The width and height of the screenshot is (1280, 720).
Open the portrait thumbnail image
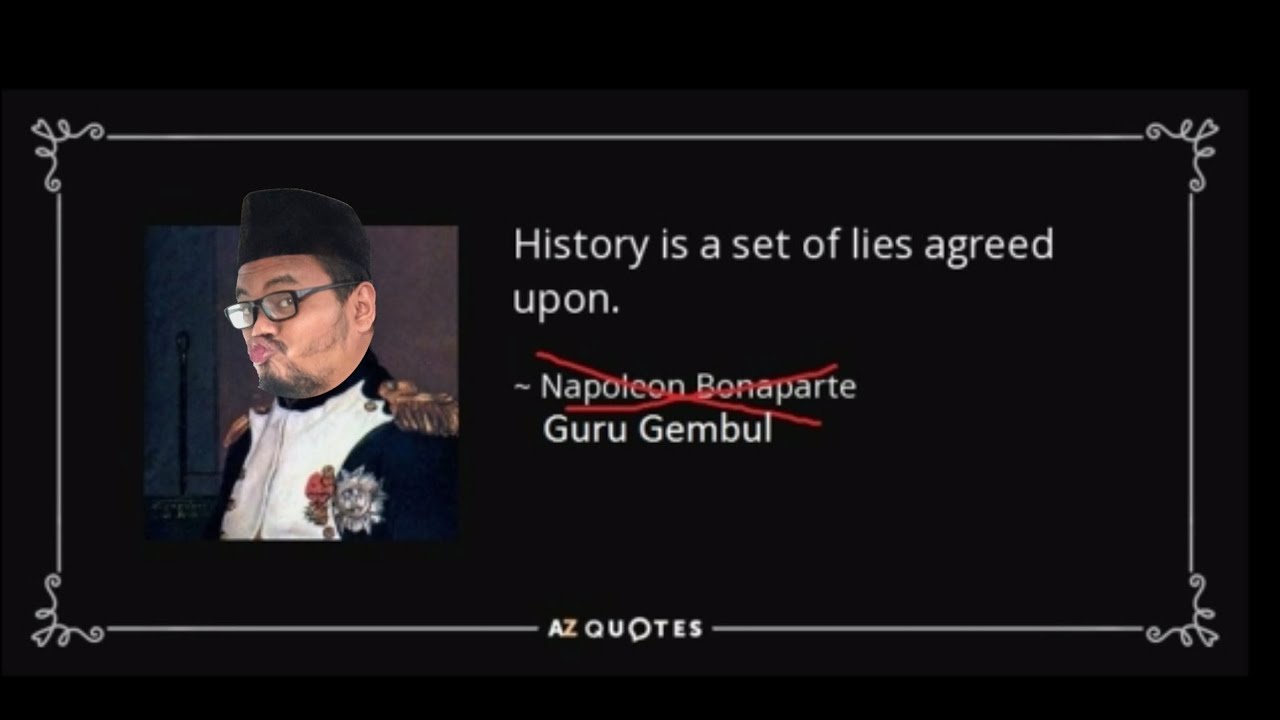(x=302, y=382)
